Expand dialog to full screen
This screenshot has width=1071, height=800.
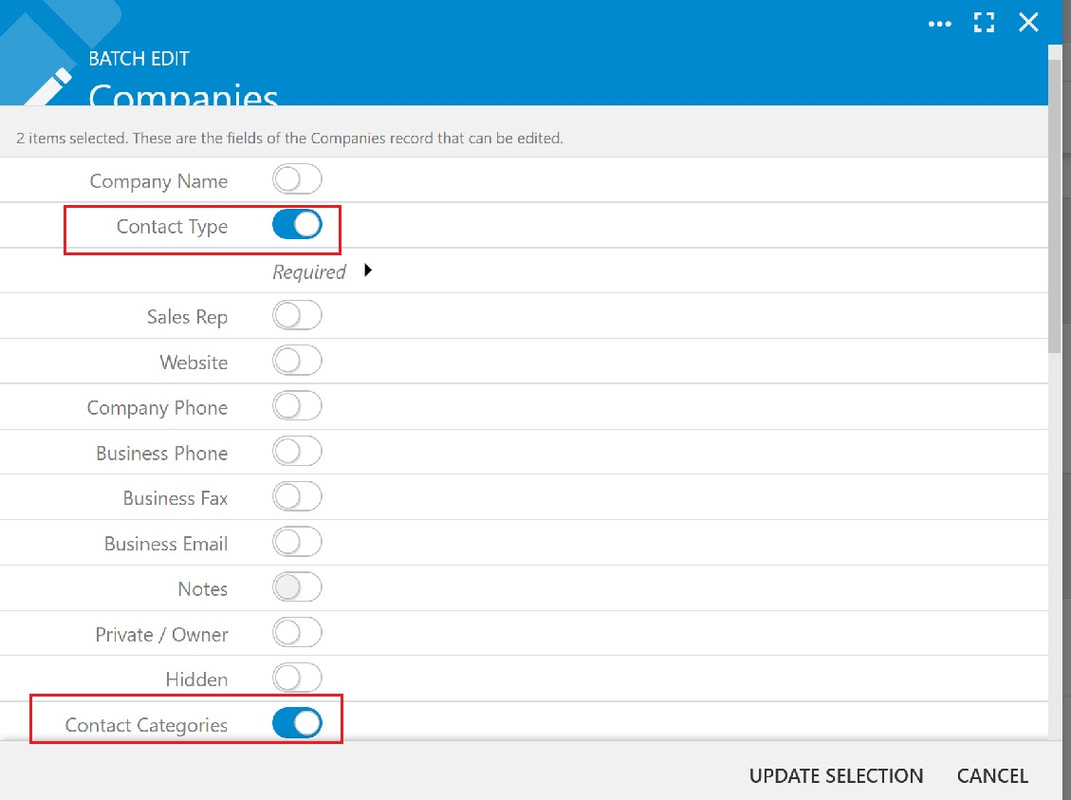point(984,23)
